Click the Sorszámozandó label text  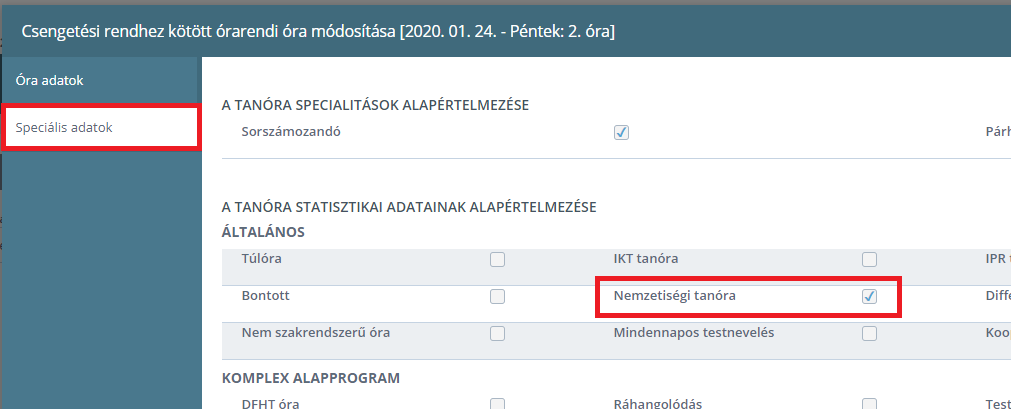291,132
